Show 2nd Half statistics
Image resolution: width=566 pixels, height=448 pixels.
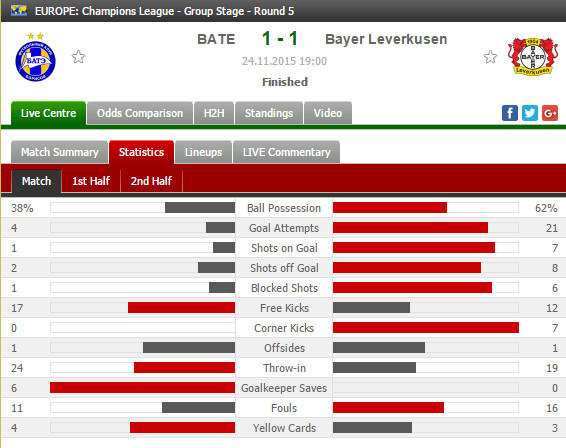[x=151, y=181]
